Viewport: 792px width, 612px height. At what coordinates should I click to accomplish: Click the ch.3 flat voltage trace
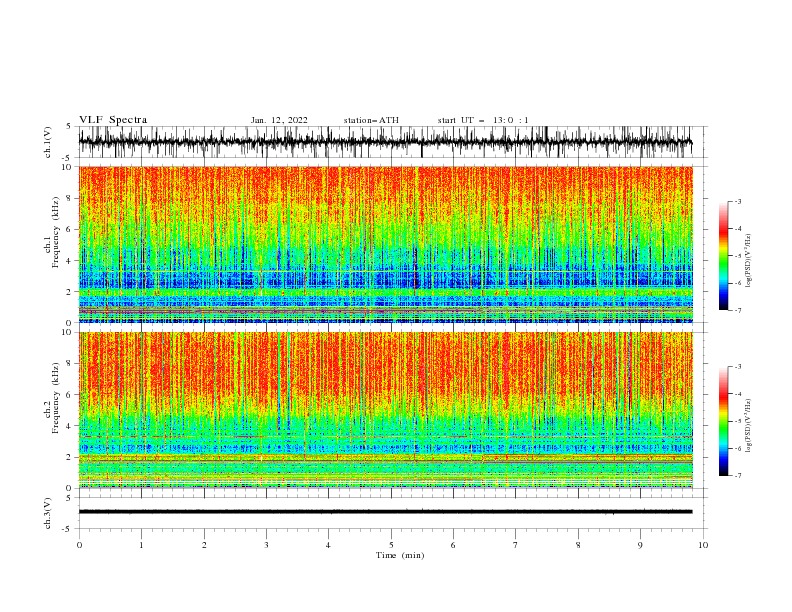385,512
